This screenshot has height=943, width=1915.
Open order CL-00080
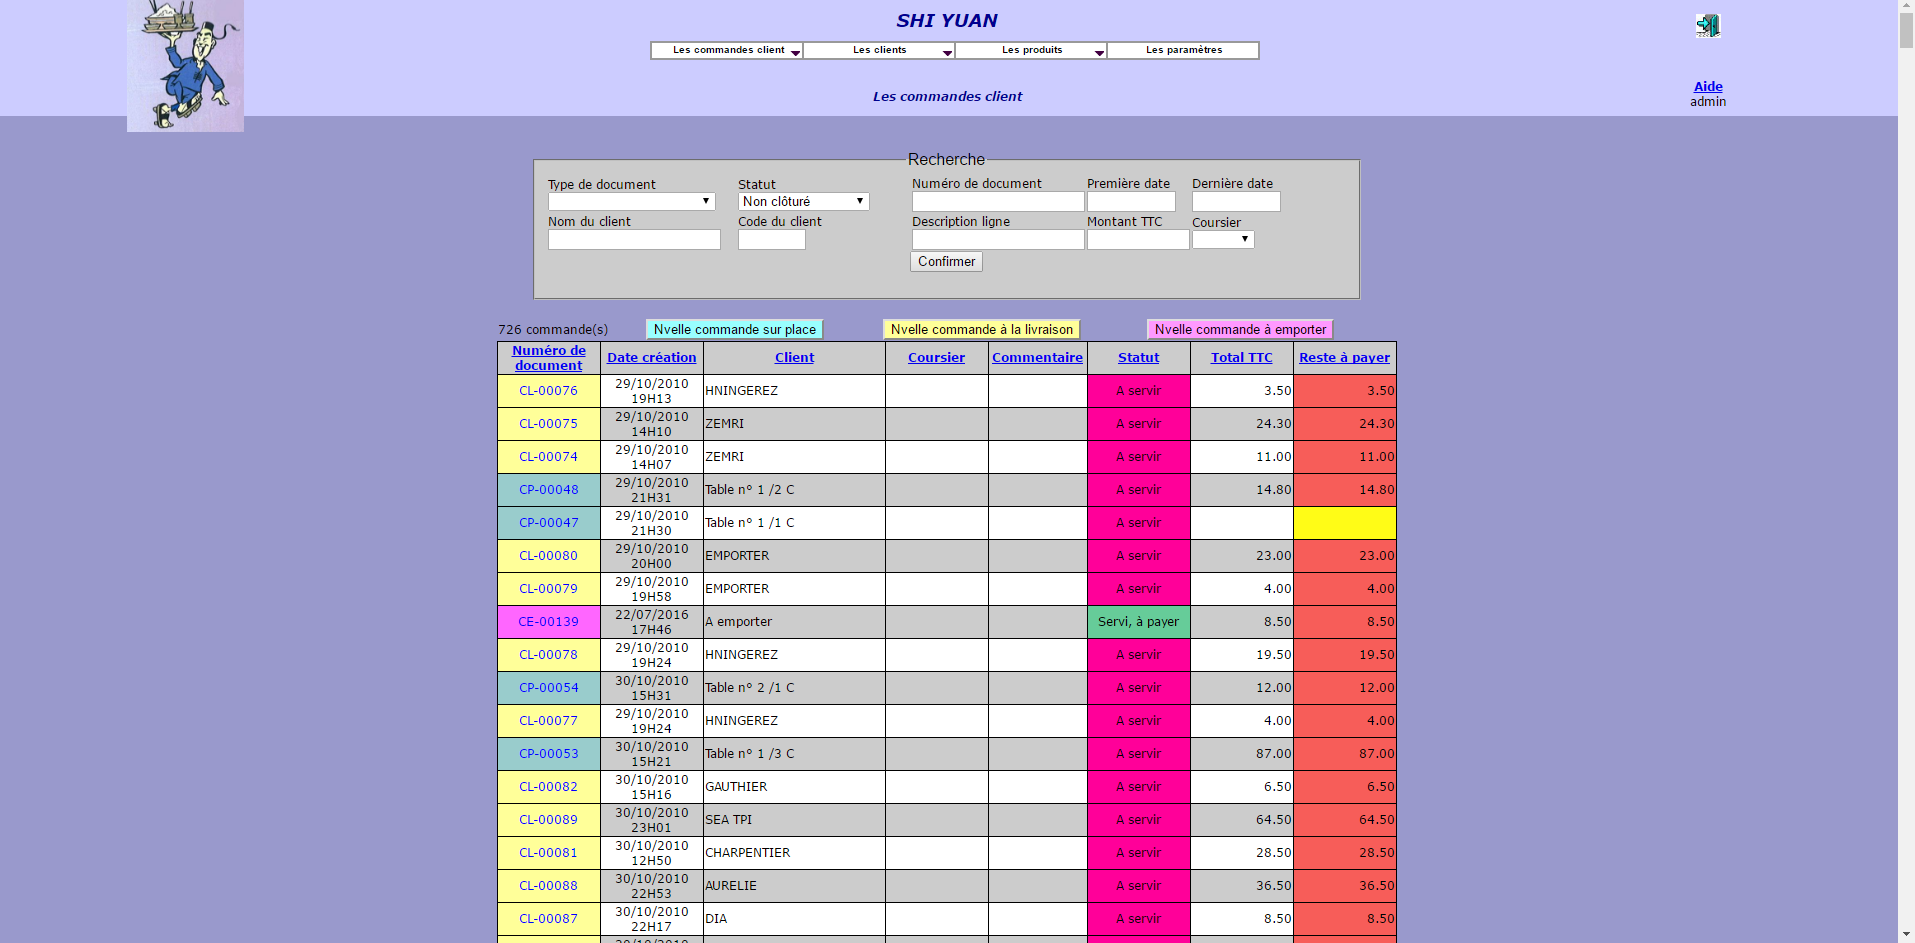(548, 556)
